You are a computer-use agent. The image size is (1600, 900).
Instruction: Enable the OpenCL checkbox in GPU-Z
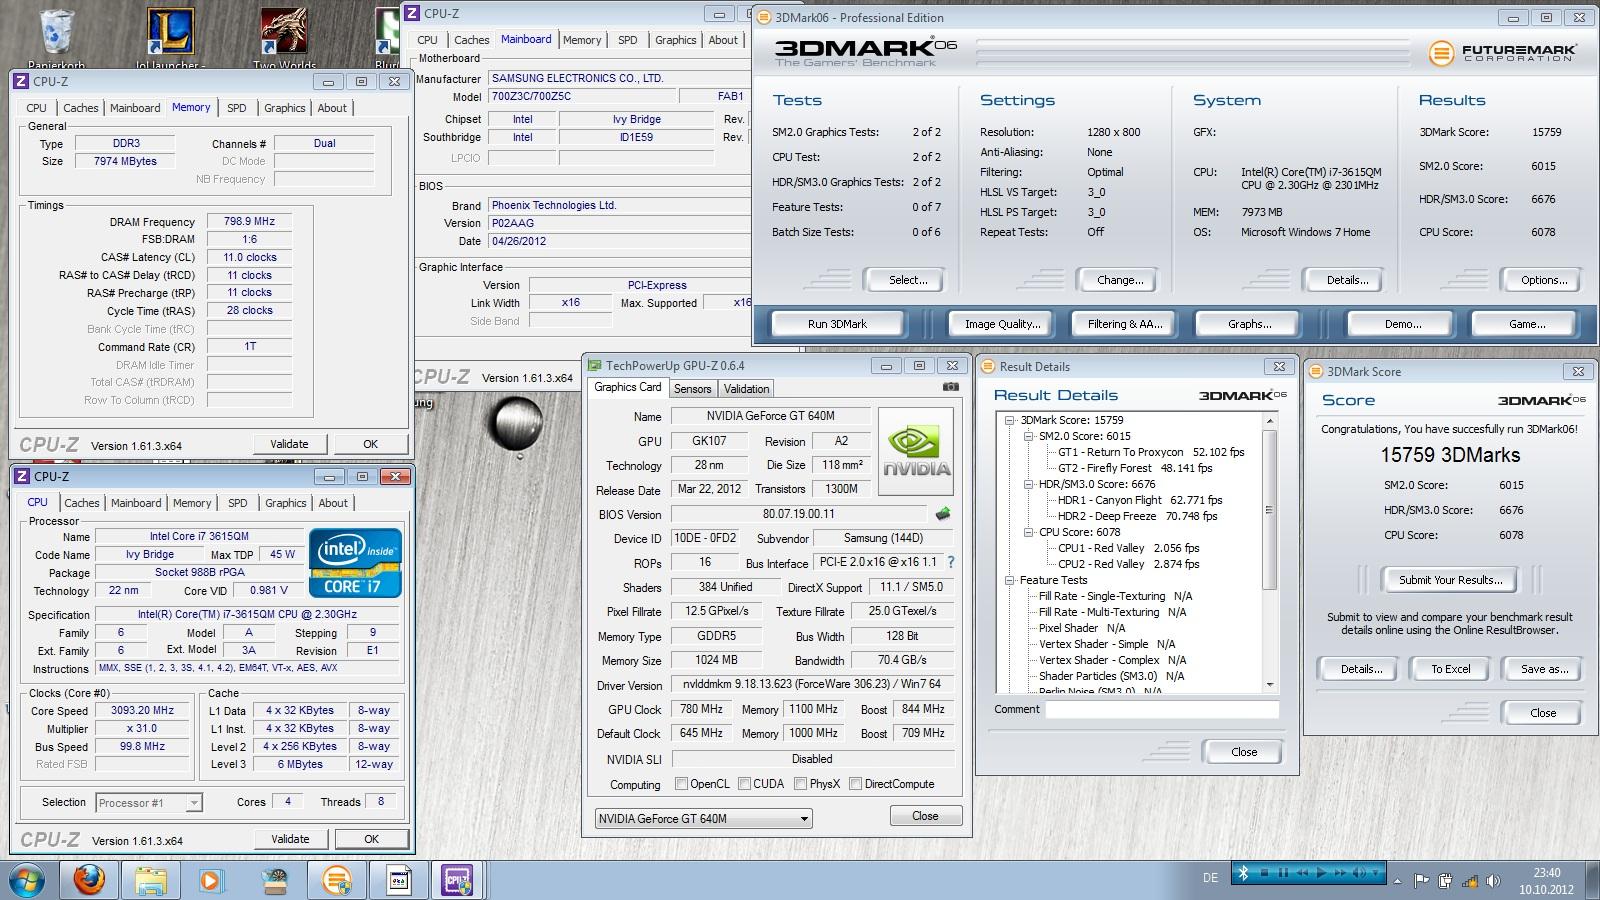(x=681, y=784)
